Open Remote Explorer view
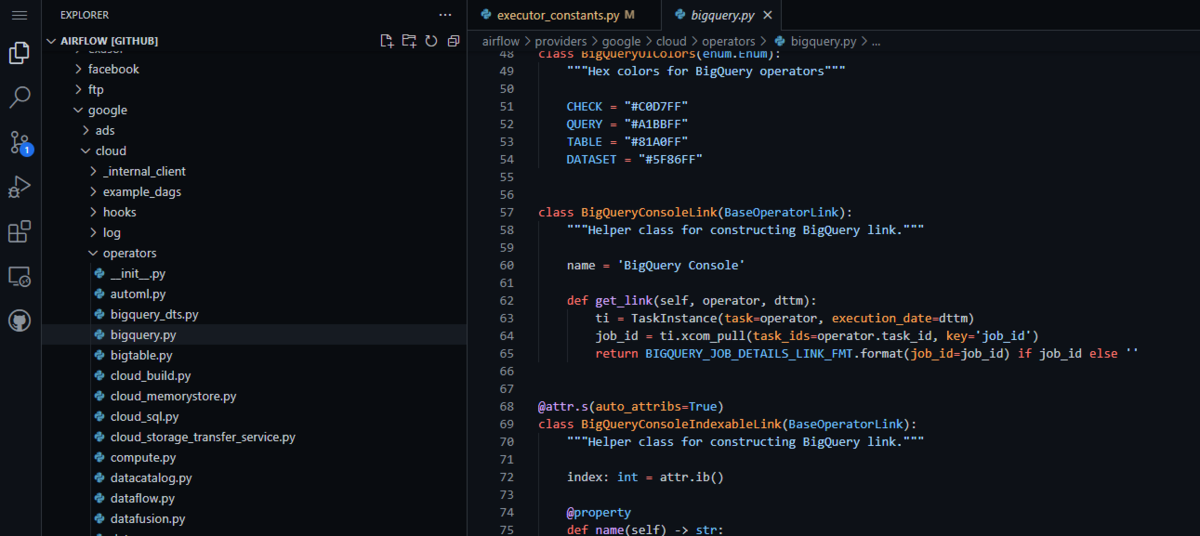1200x536 pixels. (x=19, y=277)
